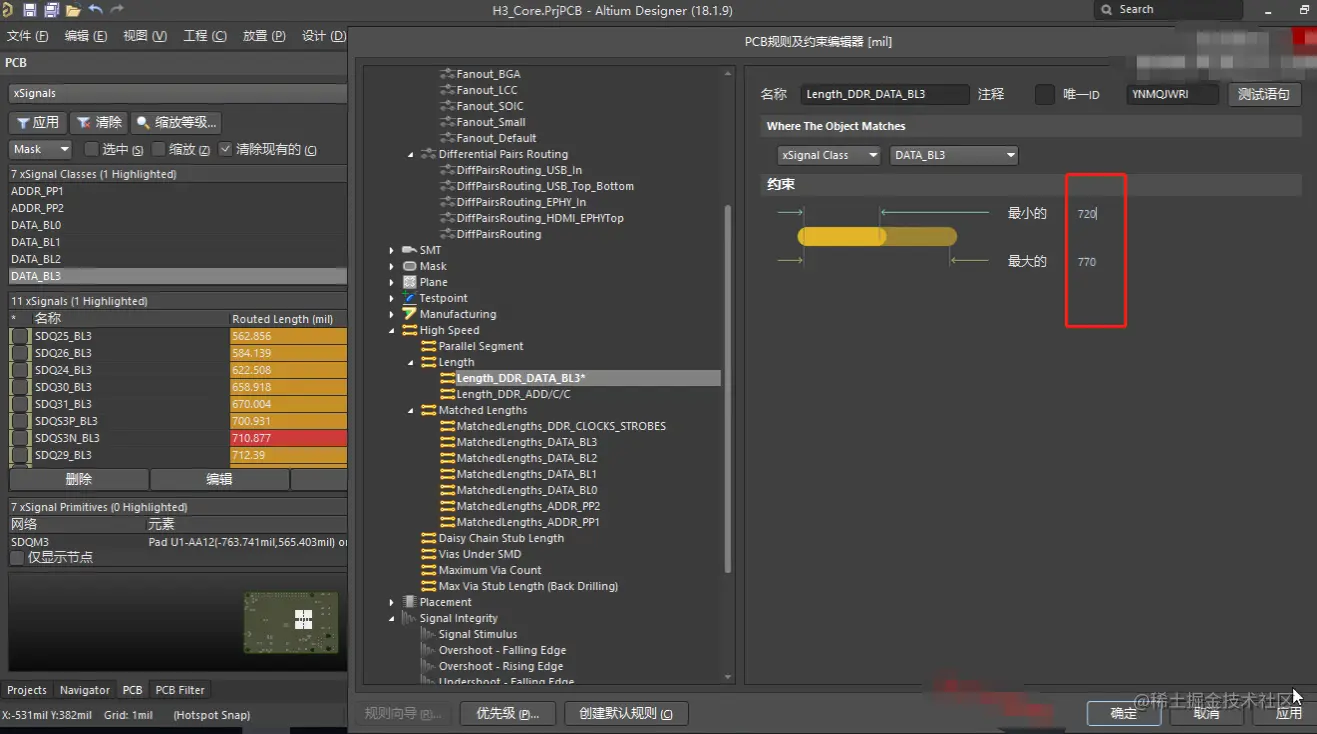This screenshot has width=1317, height=734.
Task: Check the box for SDQ31_BL3 row
Action: click(20, 404)
